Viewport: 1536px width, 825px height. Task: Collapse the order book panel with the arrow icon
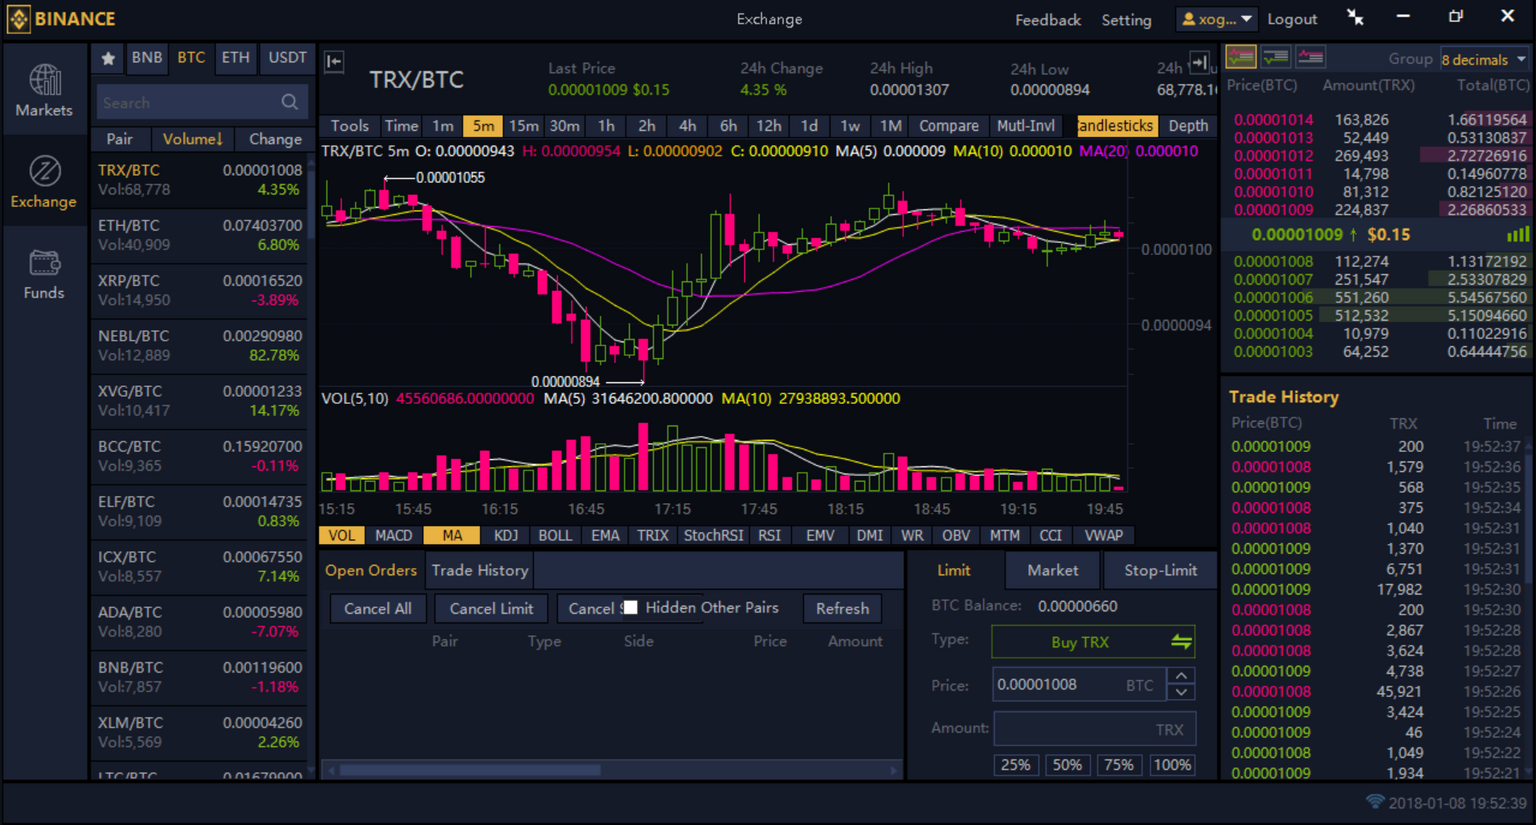[x=1199, y=62]
